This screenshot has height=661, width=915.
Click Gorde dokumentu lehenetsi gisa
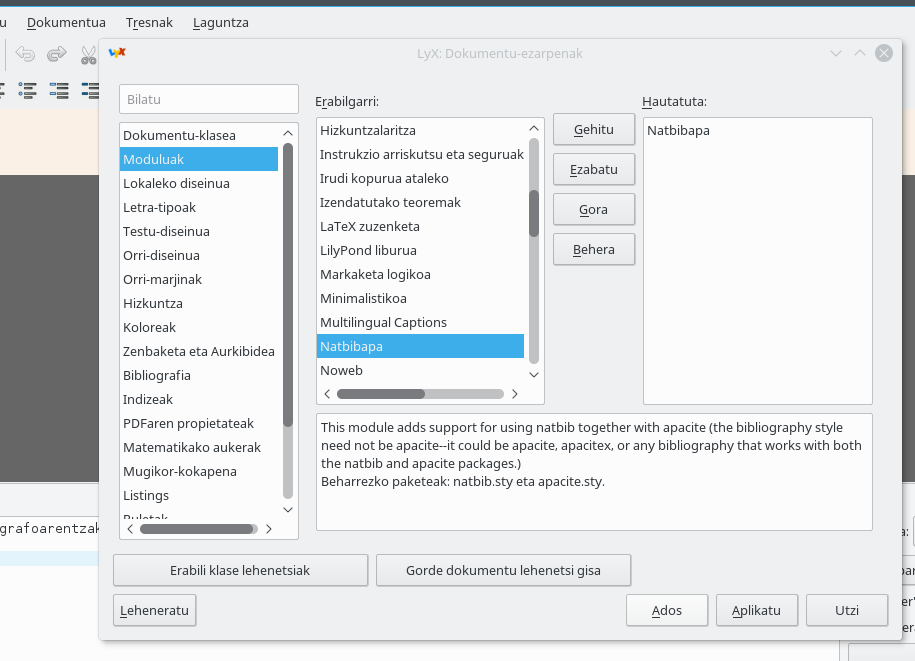tap(503, 570)
